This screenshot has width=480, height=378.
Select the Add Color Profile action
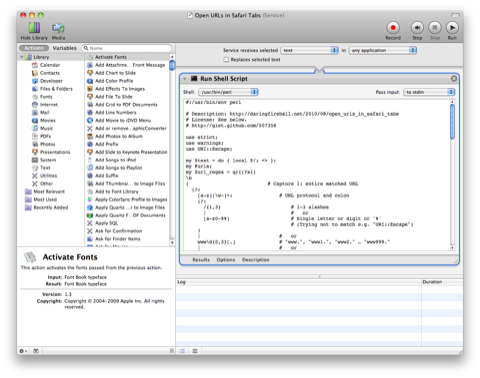(x=114, y=81)
